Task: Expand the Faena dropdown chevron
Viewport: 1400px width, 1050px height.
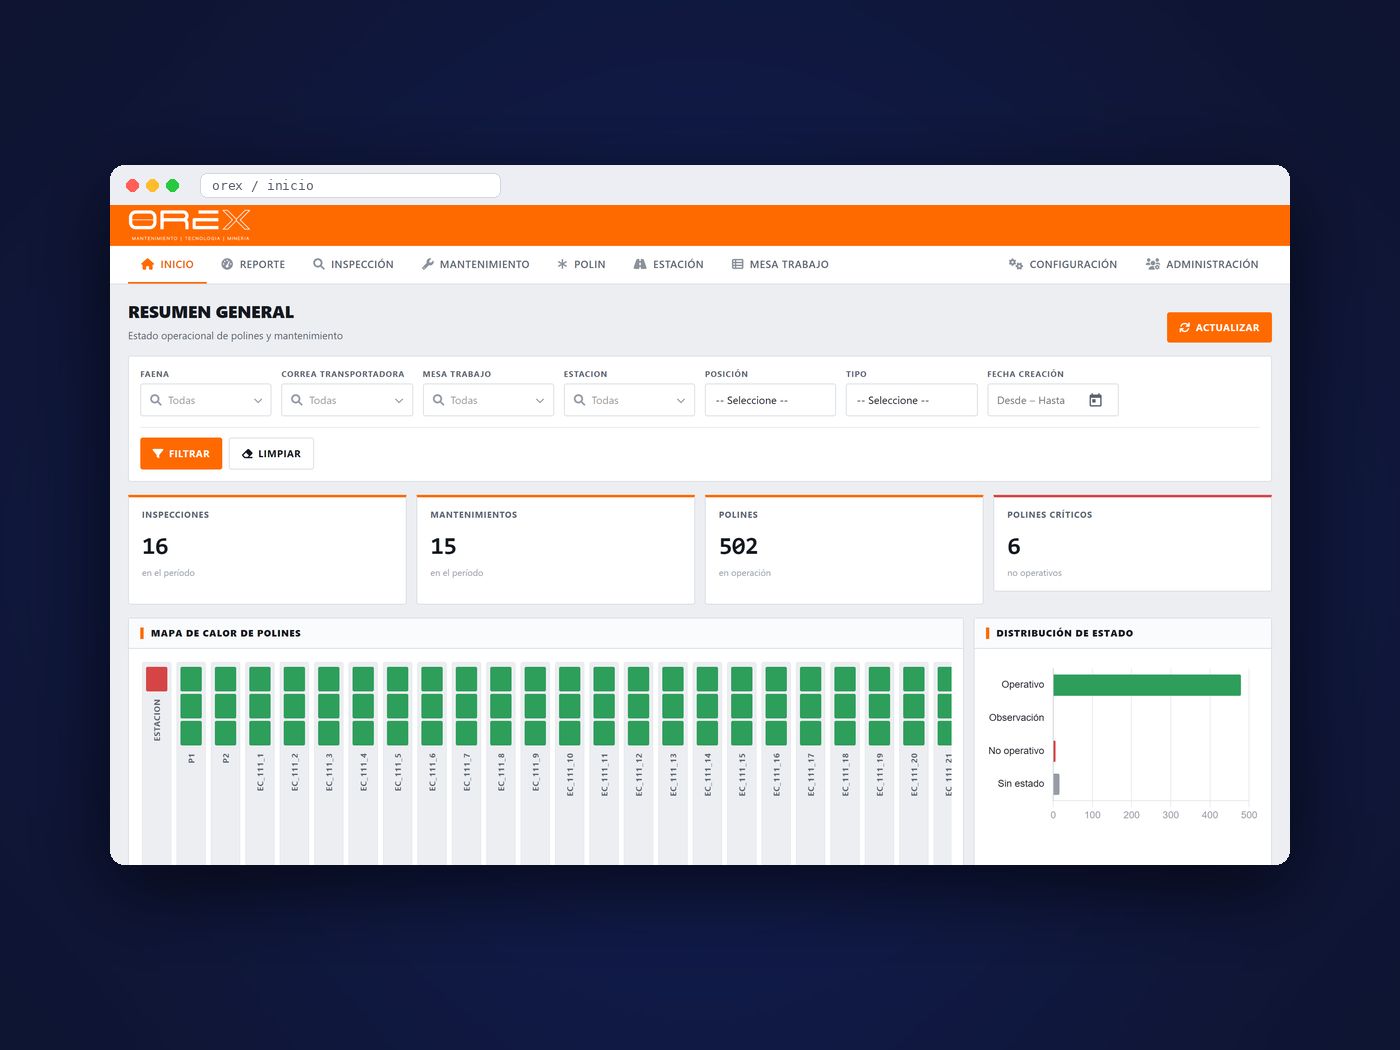Action: [x=258, y=401]
